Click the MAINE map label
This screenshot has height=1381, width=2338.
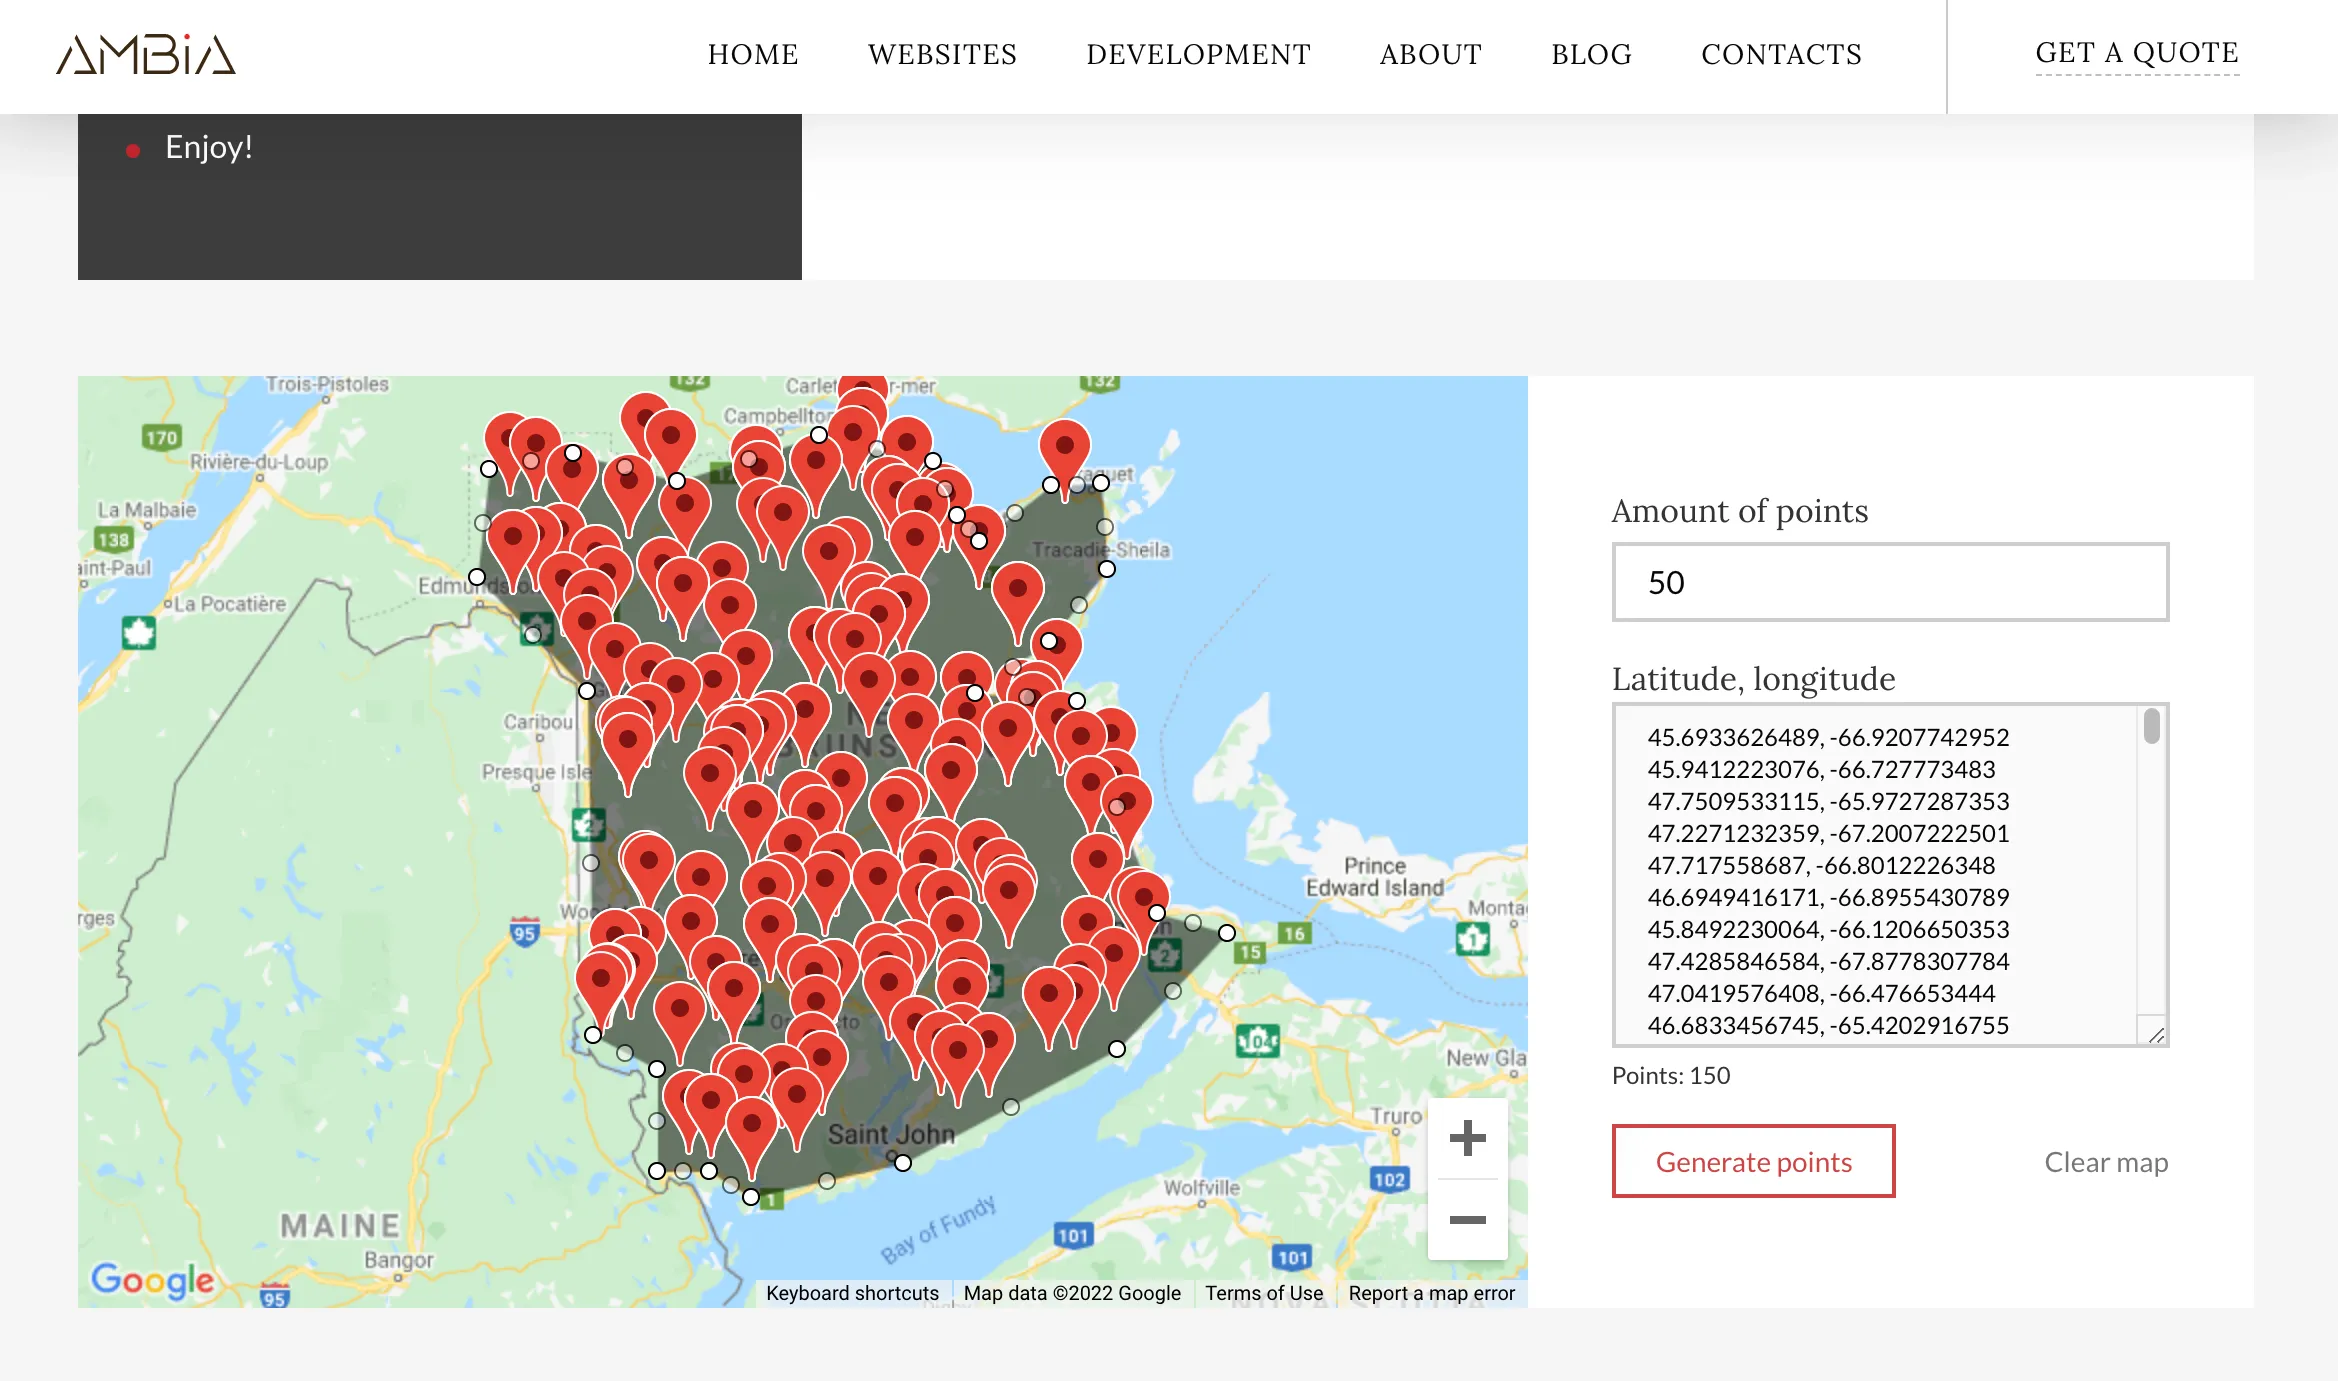pyautogui.click(x=340, y=1225)
